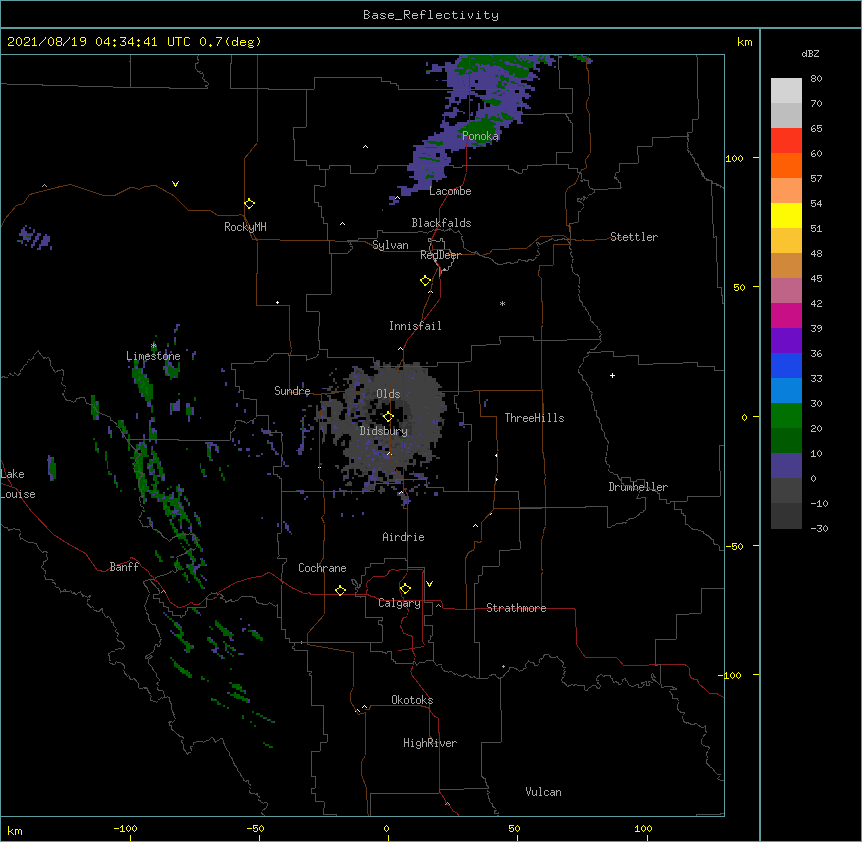Click the Airdrie label

click(x=404, y=537)
